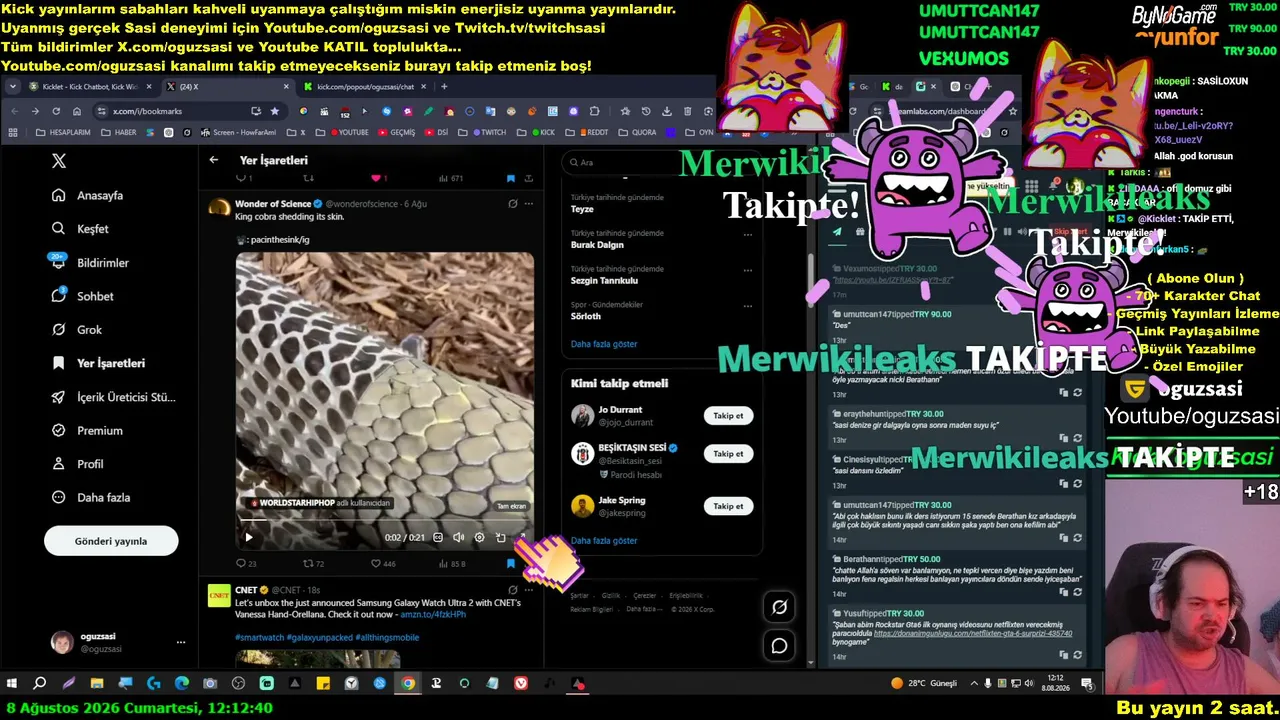
Task: Open browser downloads icon
Action: coord(667,111)
